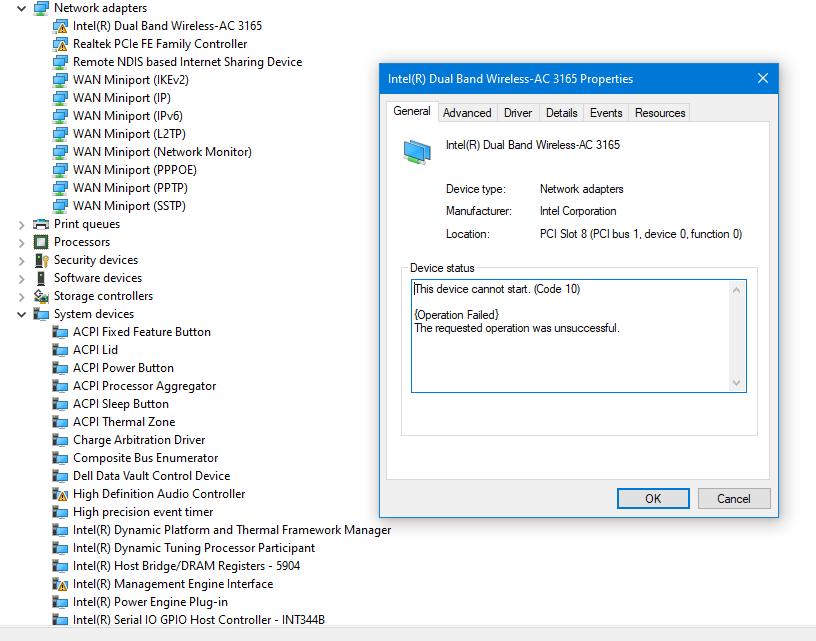Select WAN Miniport (Network Monitor) entry
This screenshot has width=816, height=641.
(x=162, y=152)
